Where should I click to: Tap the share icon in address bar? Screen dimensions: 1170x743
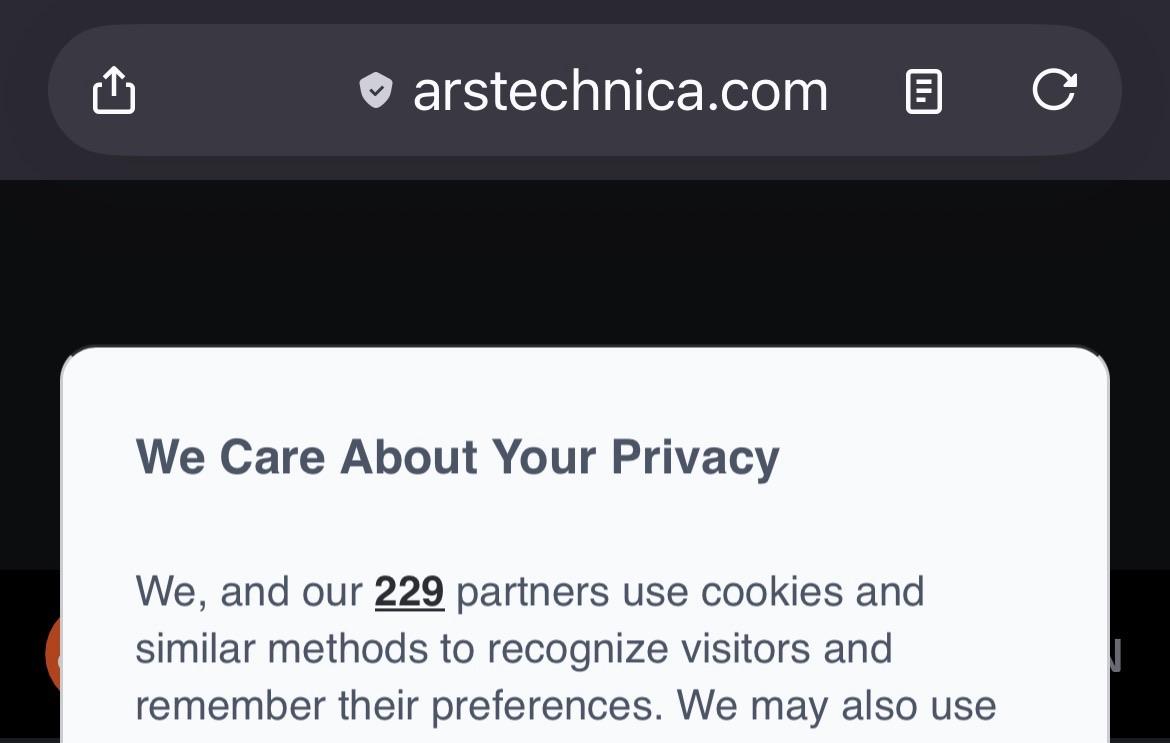pyautogui.click(x=114, y=90)
